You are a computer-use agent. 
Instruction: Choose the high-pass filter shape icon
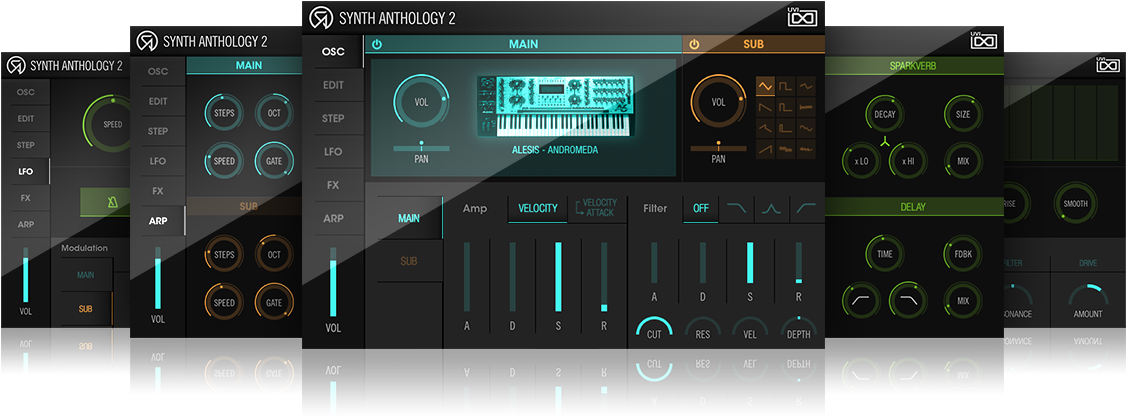click(x=807, y=209)
